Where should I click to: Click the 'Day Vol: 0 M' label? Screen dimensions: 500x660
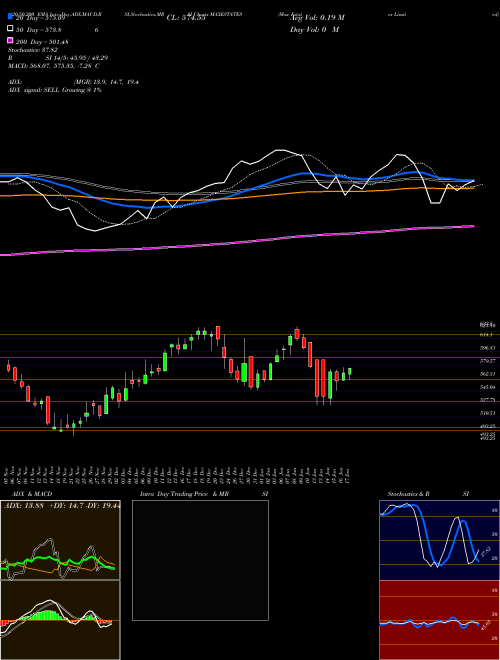point(314,30)
